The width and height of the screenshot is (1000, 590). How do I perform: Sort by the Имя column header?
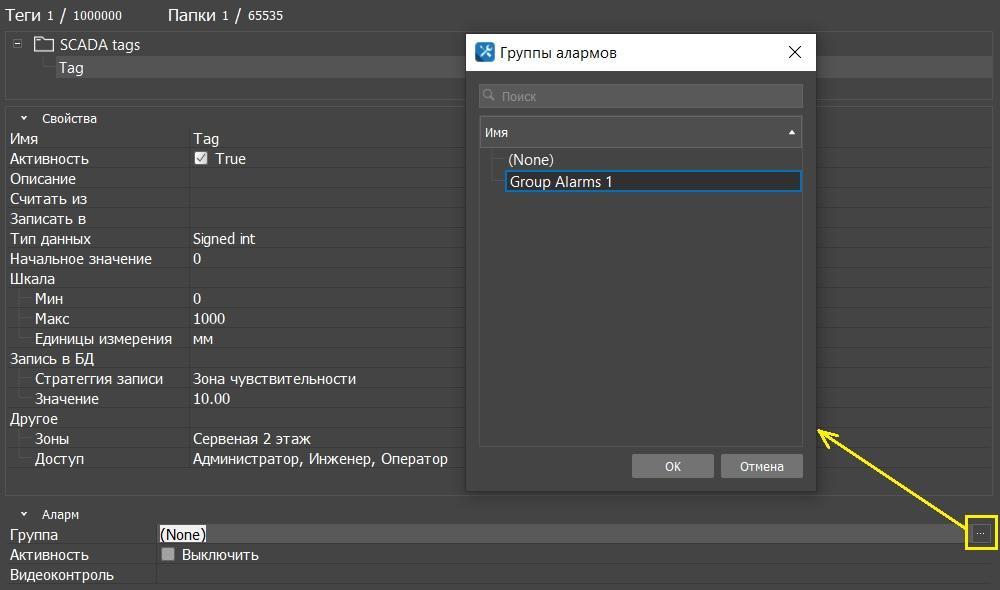pos(640,132)
